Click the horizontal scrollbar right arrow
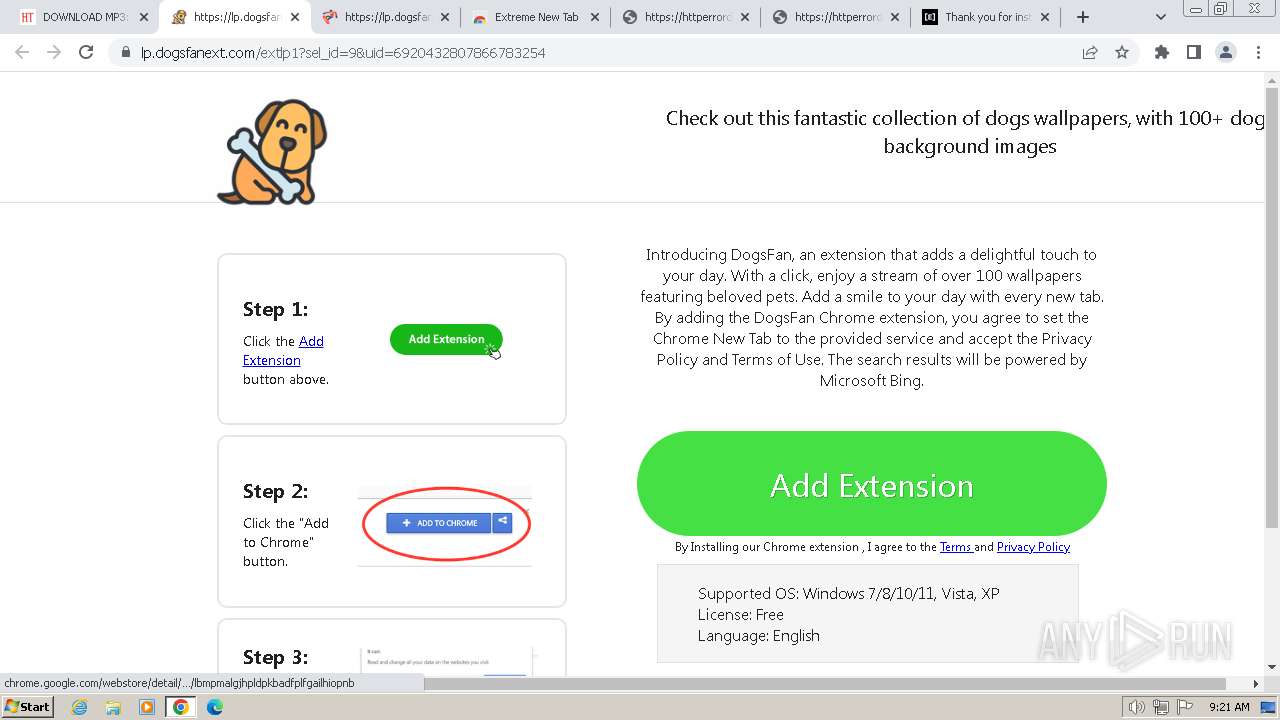This screenshot has height=720, width=1280. click(1256, 684)
